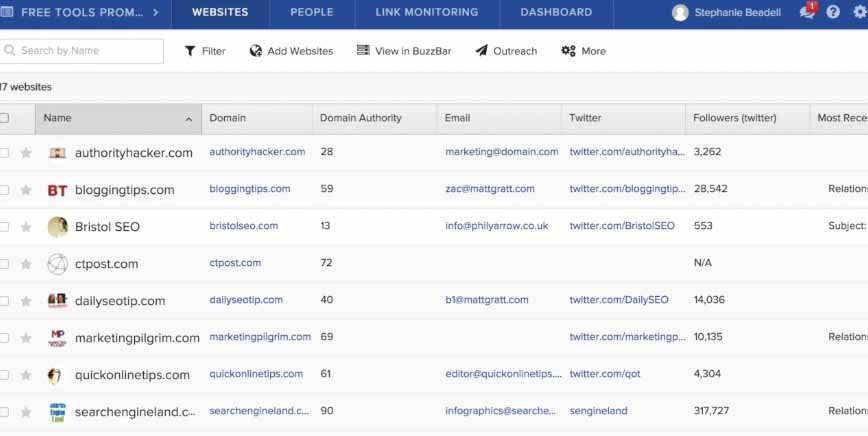Click the project list icon beside FREE TOOLS PROM
This screenshot has width=868, height=436.
point(7,12)
